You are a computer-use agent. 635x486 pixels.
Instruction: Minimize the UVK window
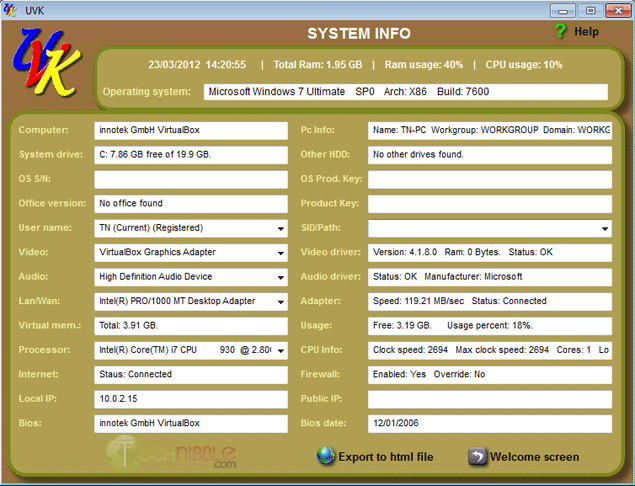pos(563,11)
